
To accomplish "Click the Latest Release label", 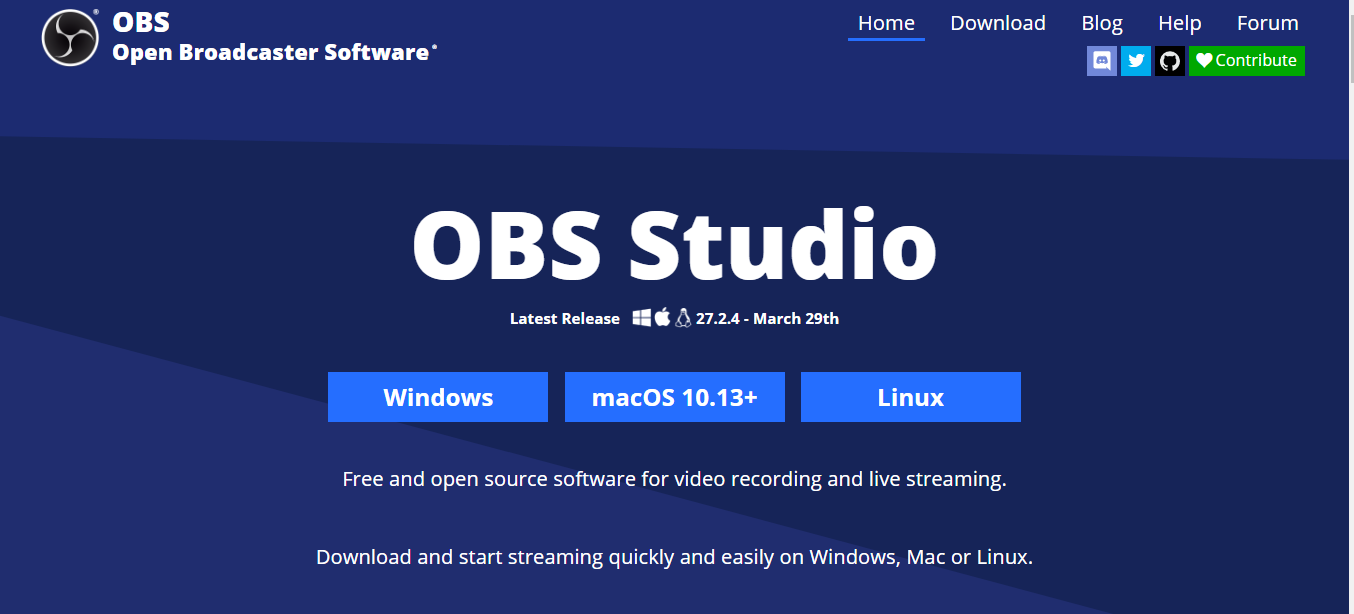I will coord(565,319).
